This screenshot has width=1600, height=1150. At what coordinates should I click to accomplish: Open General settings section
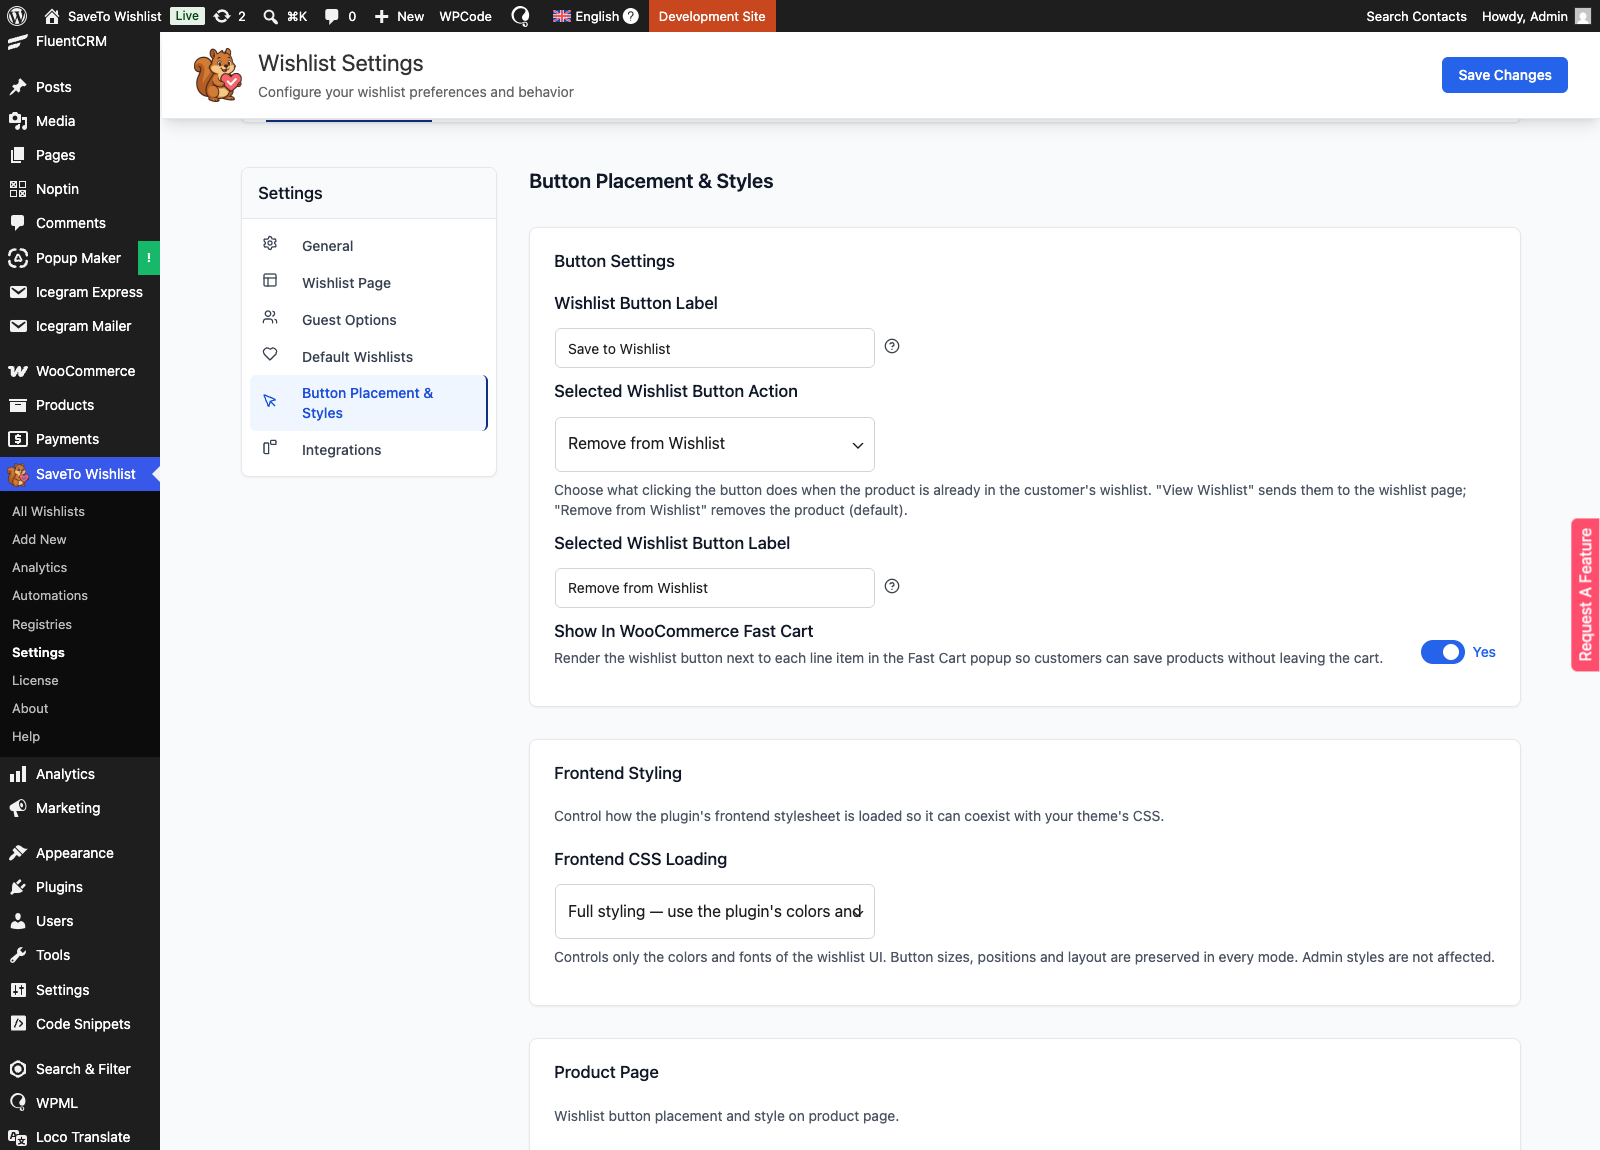(x=368, y=246)
